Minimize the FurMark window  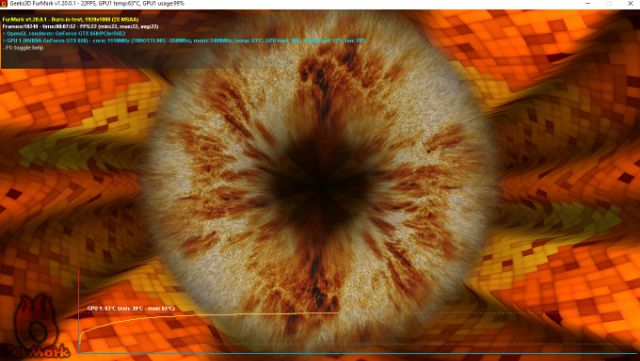coord(588,4)
